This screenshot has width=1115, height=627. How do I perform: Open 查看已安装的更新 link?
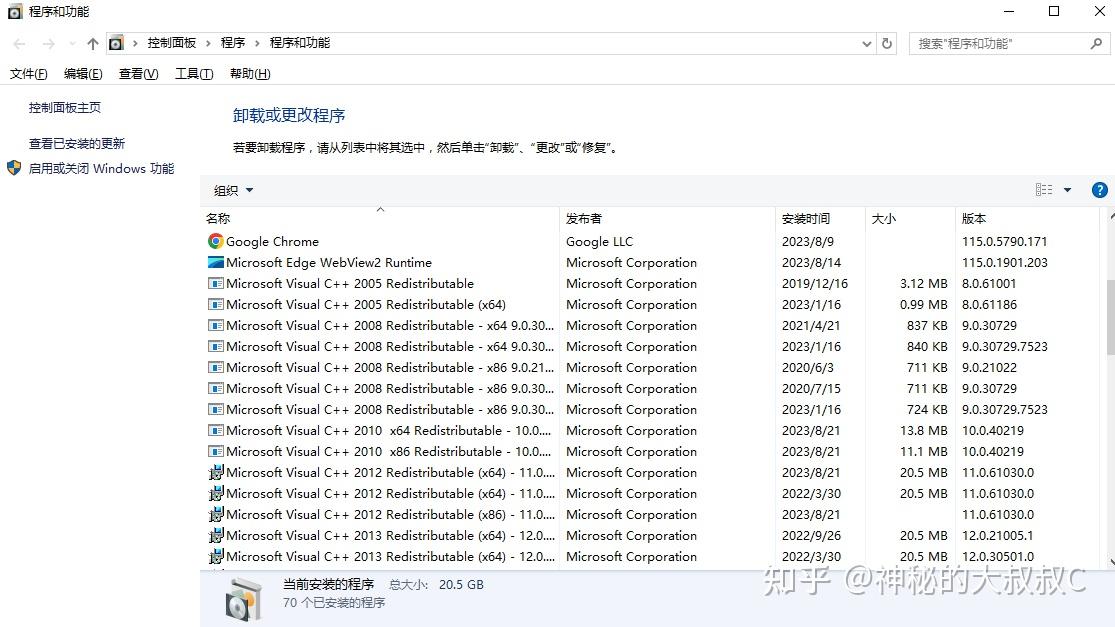coord(77,144)
